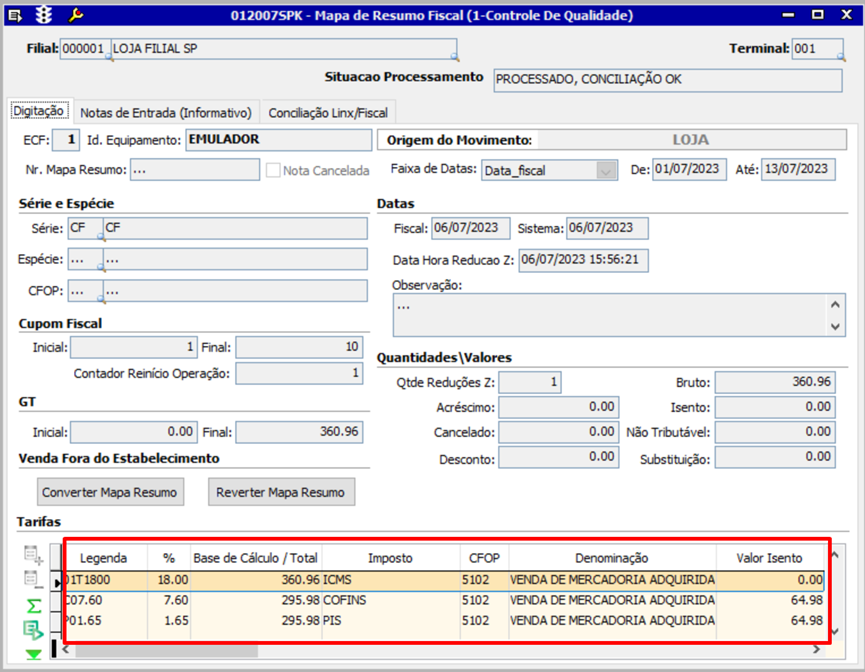Viewport: 865px width, 672px height.
Task: Click the green export list icon
Action: click(34, 630)
